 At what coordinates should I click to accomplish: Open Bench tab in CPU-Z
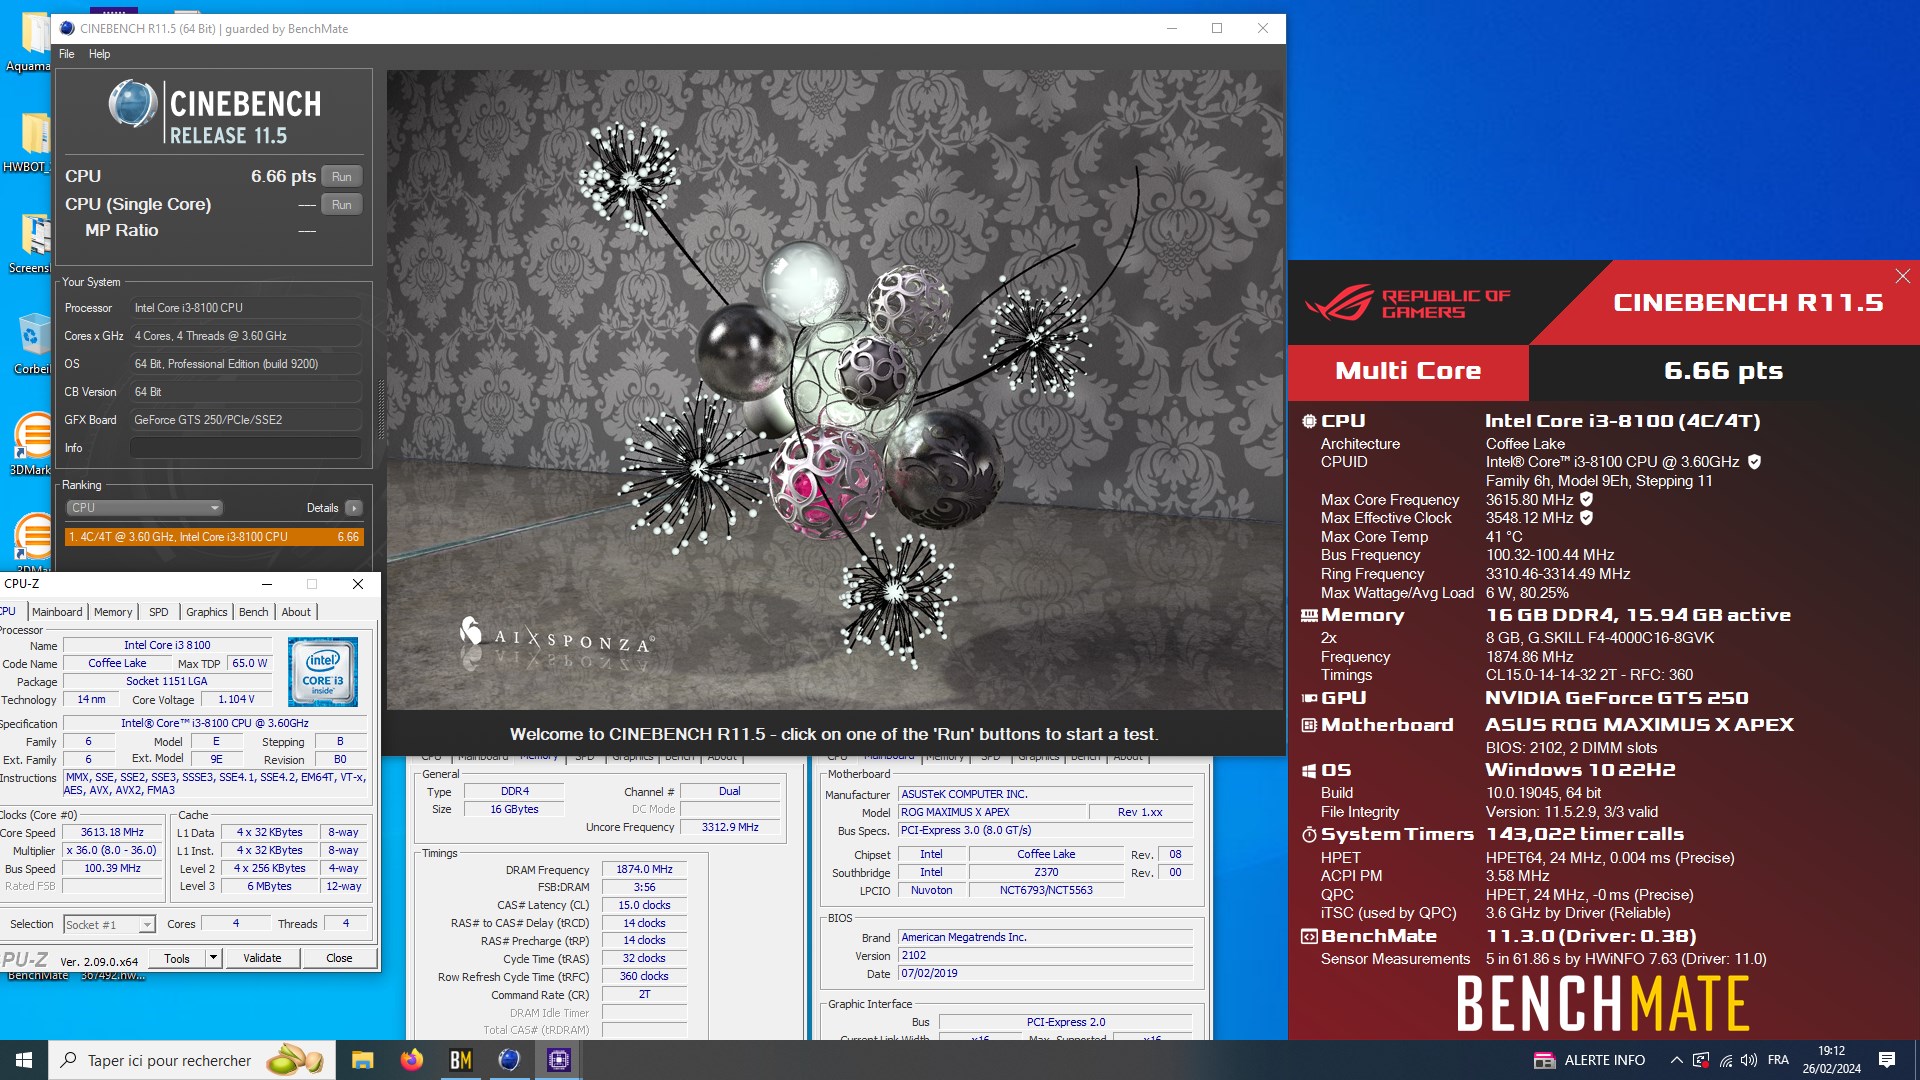[254, 612]
